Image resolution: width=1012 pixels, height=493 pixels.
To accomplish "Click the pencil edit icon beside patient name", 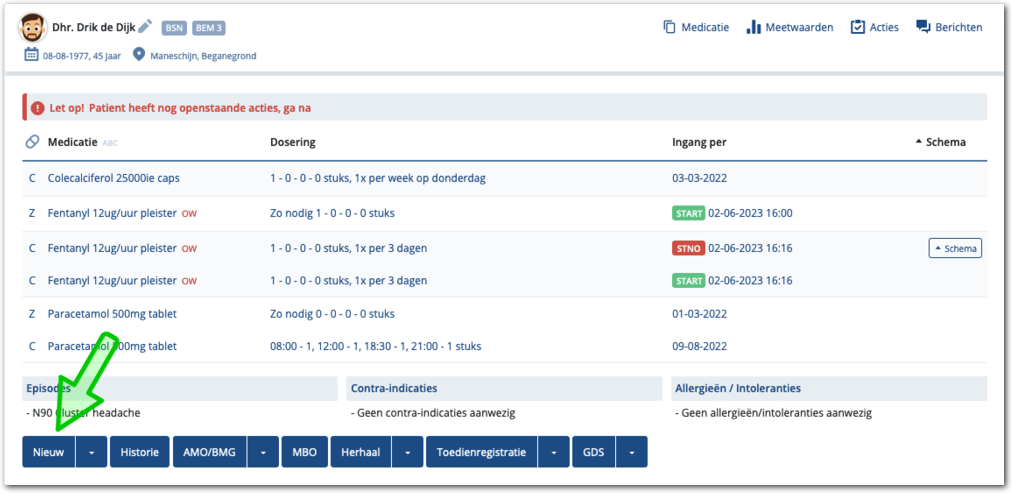I will click(x=145, y=27).
